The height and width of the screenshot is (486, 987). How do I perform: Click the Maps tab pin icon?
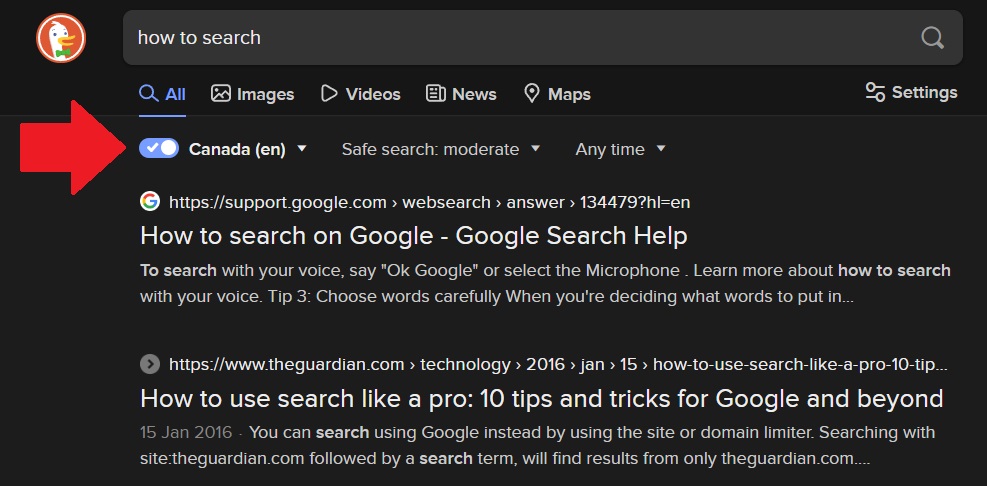pos(532,93)
